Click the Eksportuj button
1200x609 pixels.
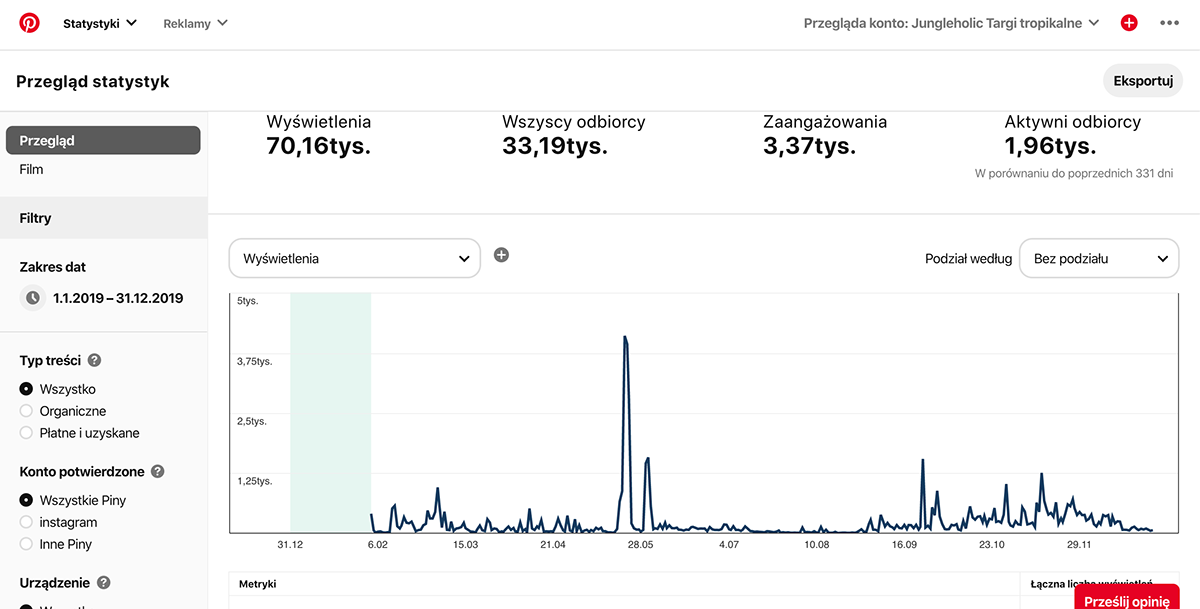pos(1142,81)
